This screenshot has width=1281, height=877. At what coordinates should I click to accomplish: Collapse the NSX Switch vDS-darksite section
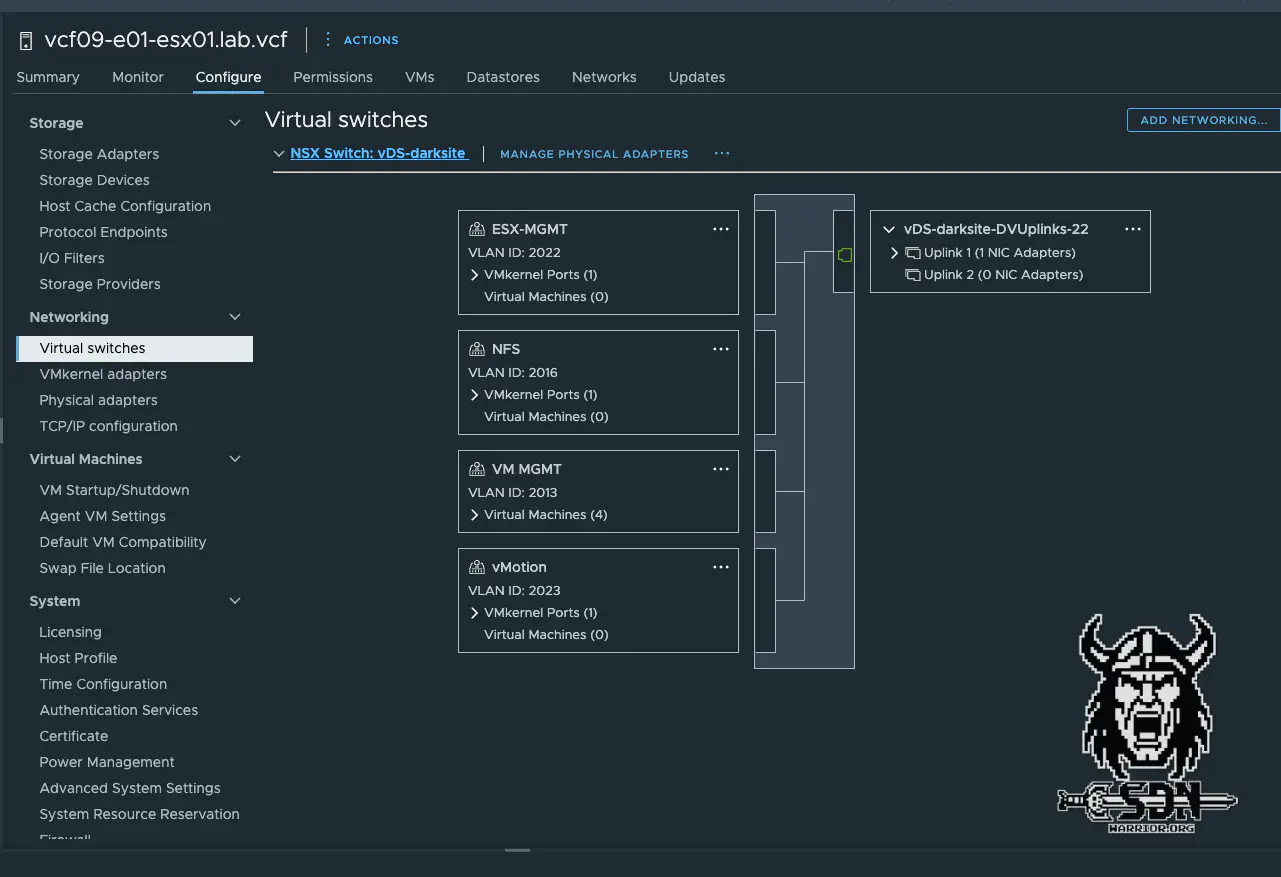279,154
